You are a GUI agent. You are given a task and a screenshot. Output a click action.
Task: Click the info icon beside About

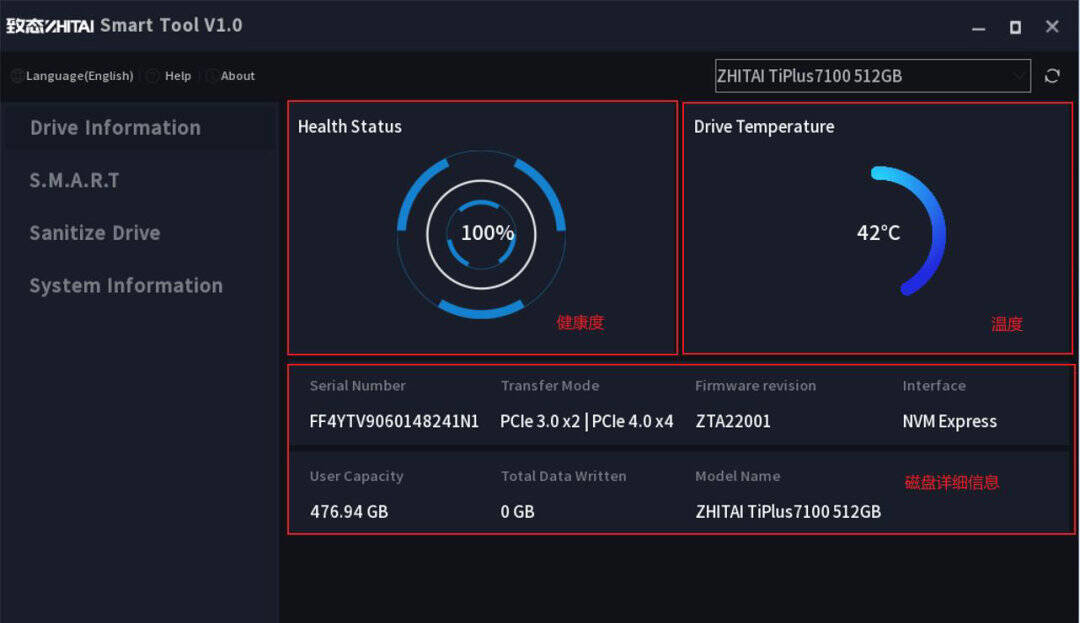211,76
